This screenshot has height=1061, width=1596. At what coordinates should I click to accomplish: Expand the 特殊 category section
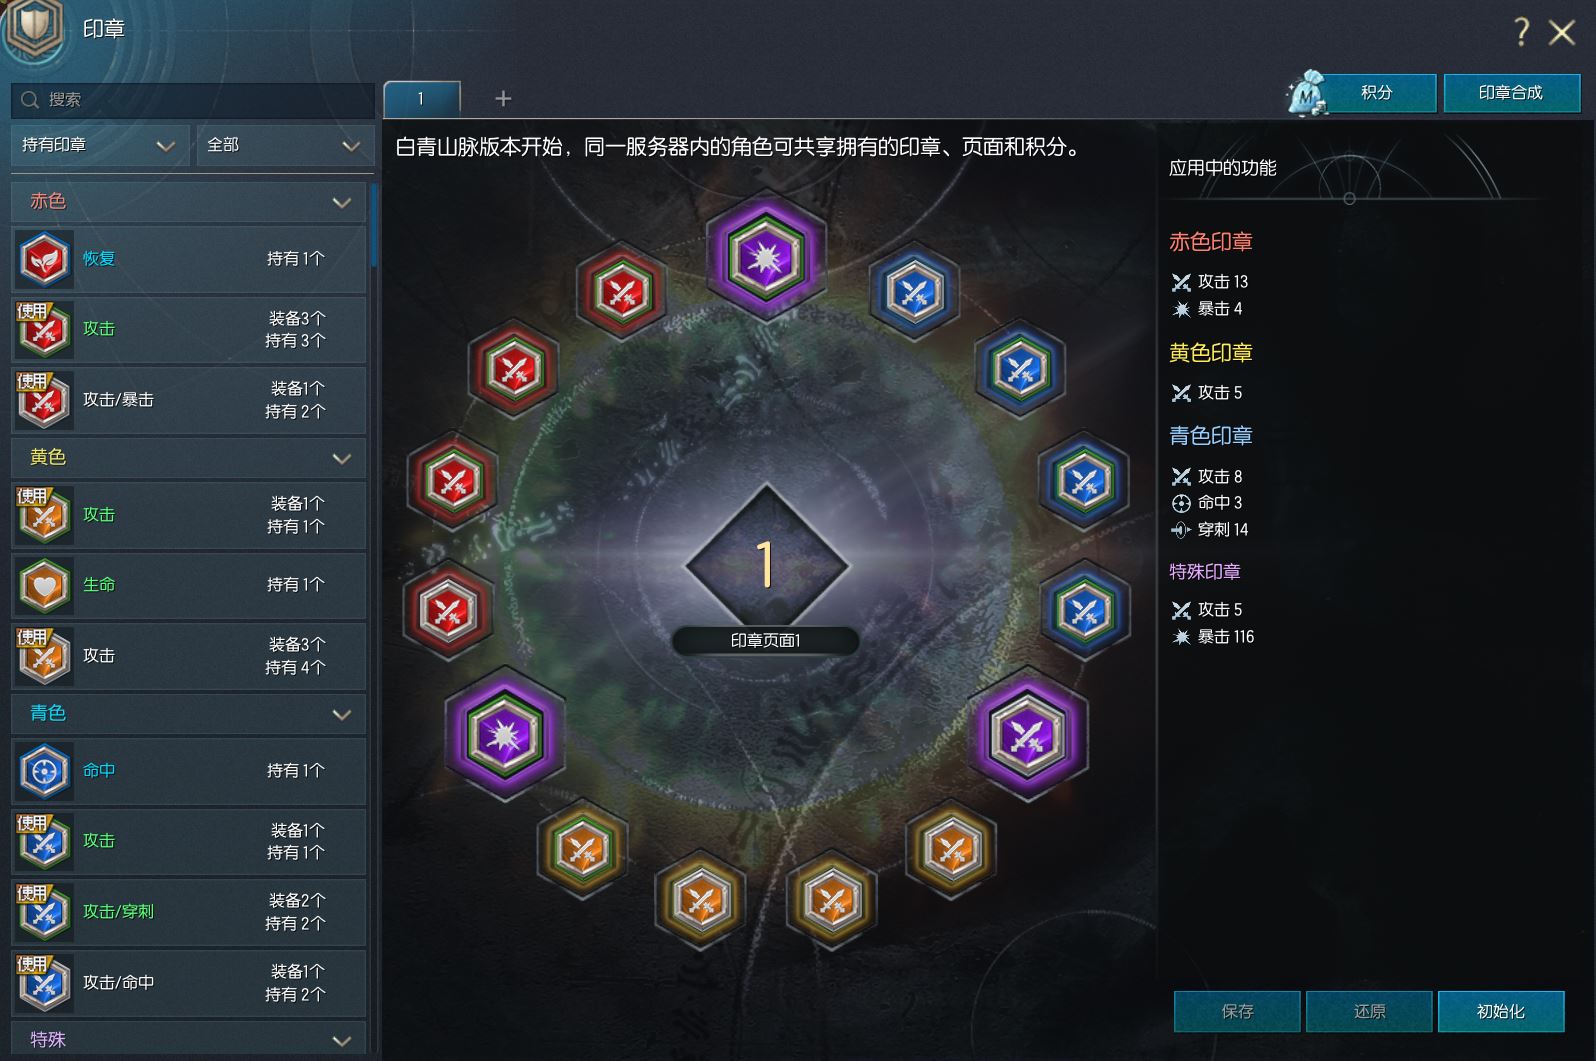(x=341, y=1041)
